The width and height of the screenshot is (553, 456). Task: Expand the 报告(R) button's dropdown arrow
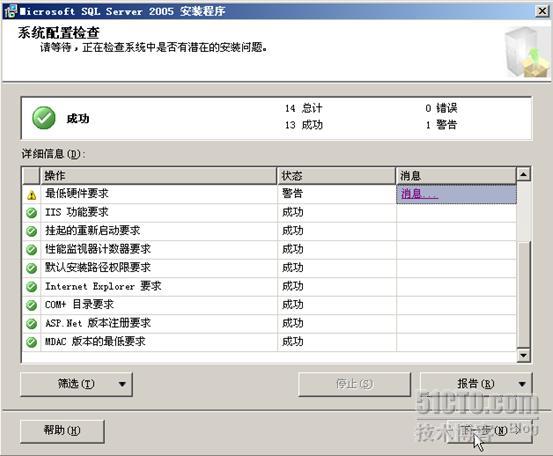click(x=522, y=384)
